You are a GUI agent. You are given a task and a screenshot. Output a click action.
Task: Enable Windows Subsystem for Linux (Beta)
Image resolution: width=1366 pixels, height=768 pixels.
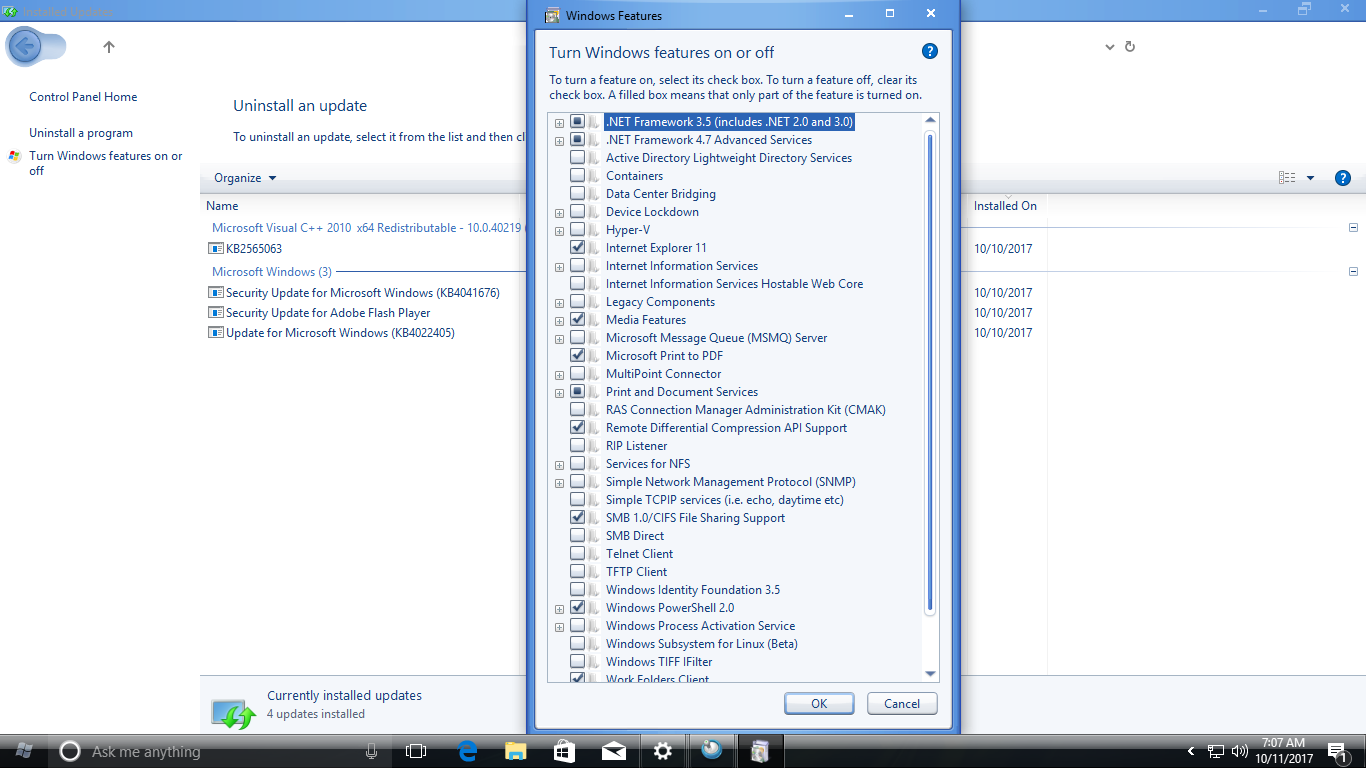[x=578, y=644]
